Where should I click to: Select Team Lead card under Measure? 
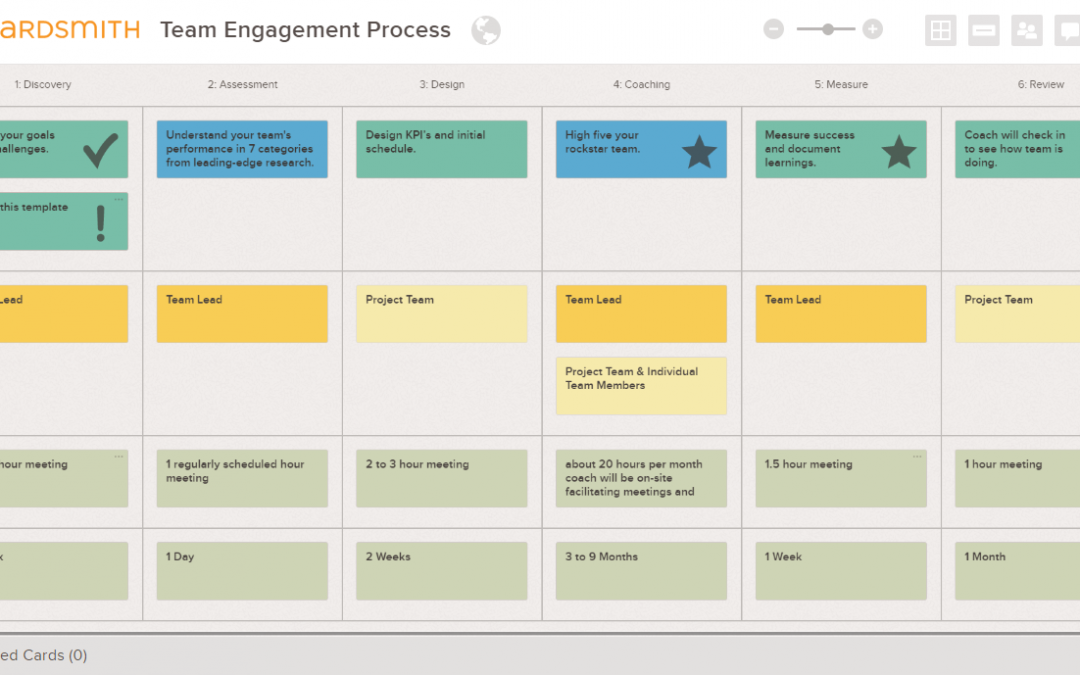841,314
